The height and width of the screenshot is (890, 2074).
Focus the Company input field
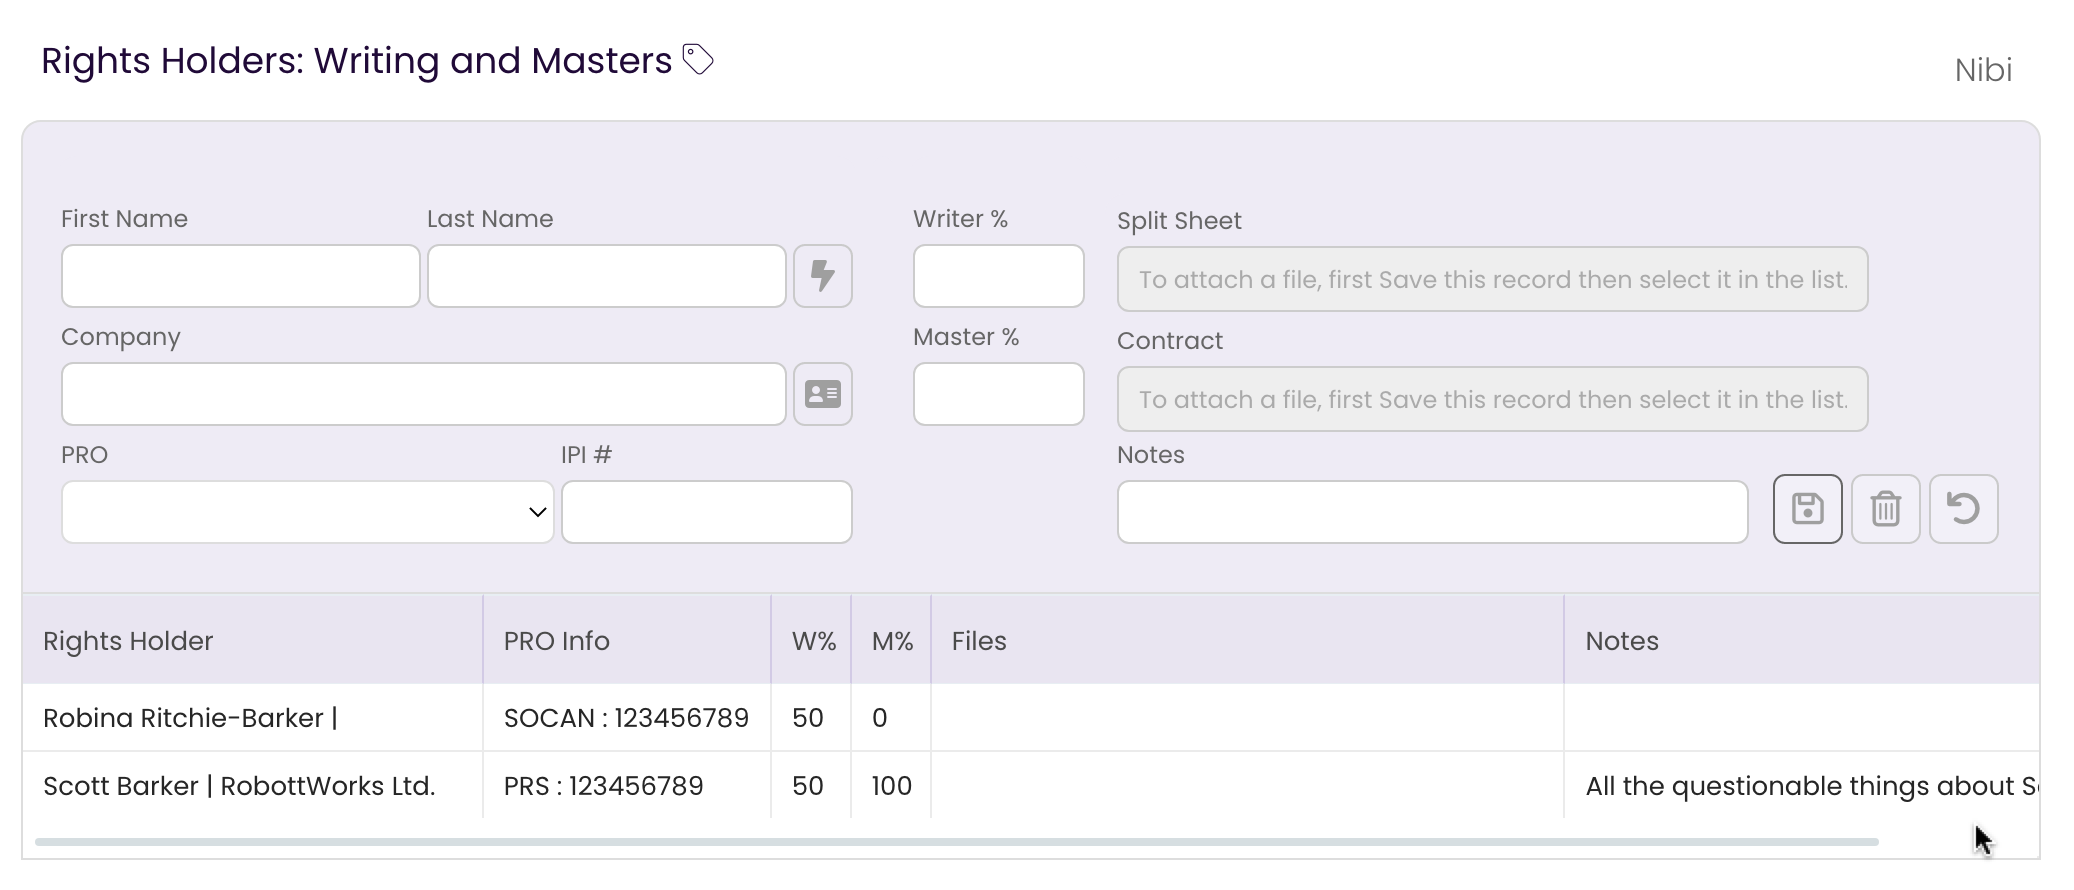424,394
